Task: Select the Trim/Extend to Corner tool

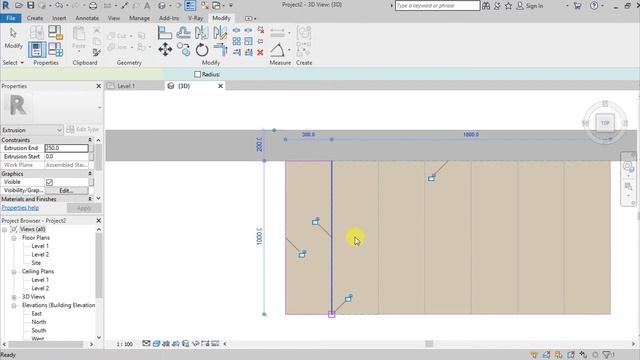Action: [220, 50]
